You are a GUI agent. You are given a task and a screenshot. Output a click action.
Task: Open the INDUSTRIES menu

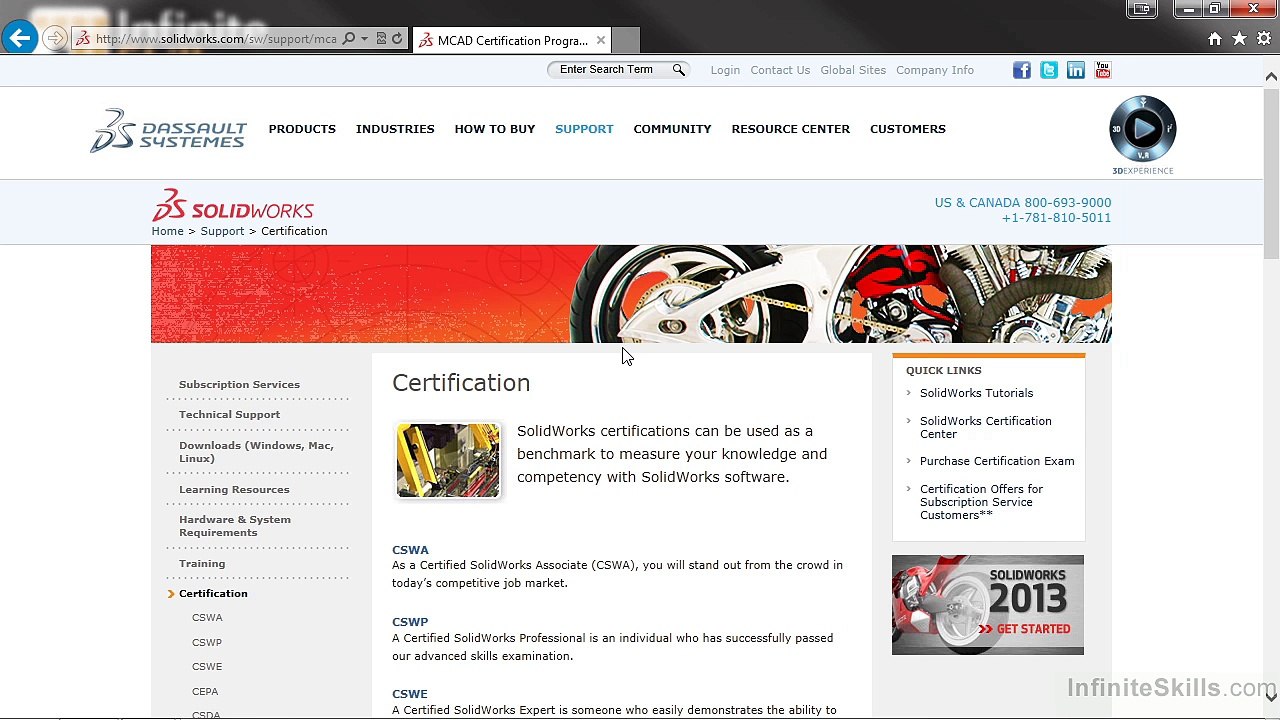pos(395,129)
